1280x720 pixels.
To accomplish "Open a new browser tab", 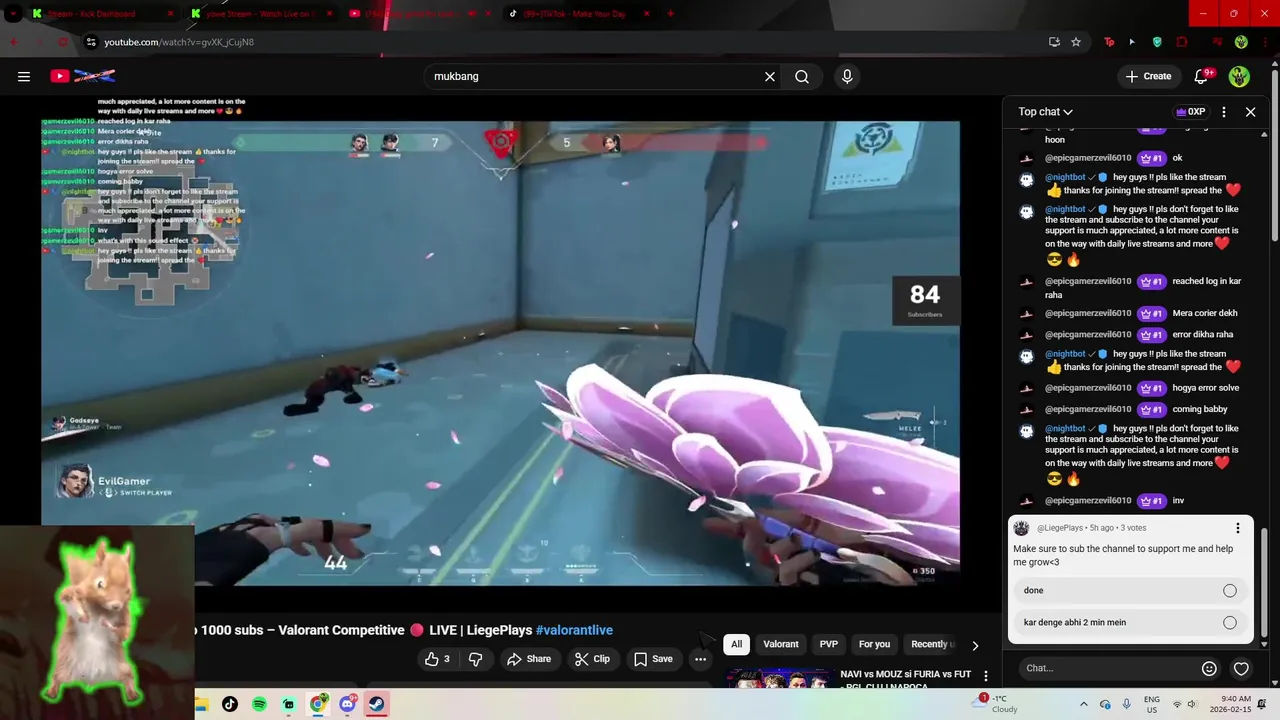I will (x=670, y=14).
